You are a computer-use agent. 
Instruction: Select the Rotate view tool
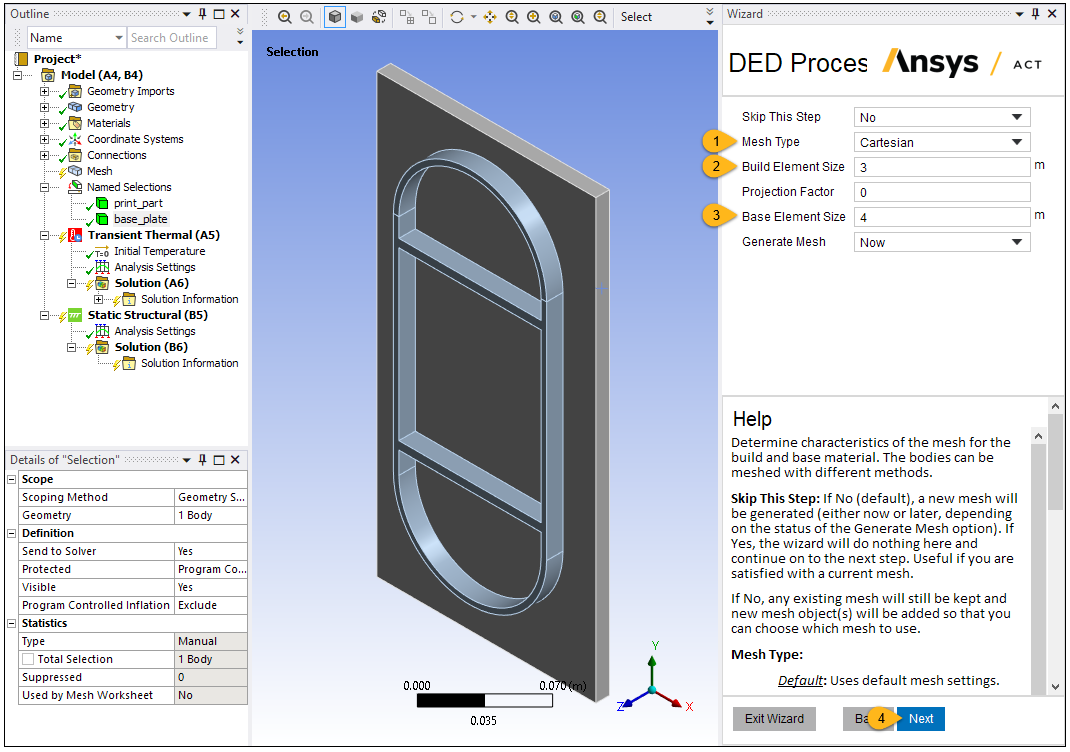(x=455, y=17)
